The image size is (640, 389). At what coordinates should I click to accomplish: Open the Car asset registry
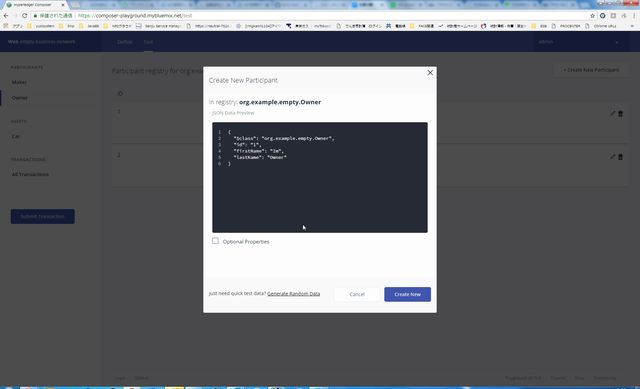pyautogui.click(x=16, y=136)
